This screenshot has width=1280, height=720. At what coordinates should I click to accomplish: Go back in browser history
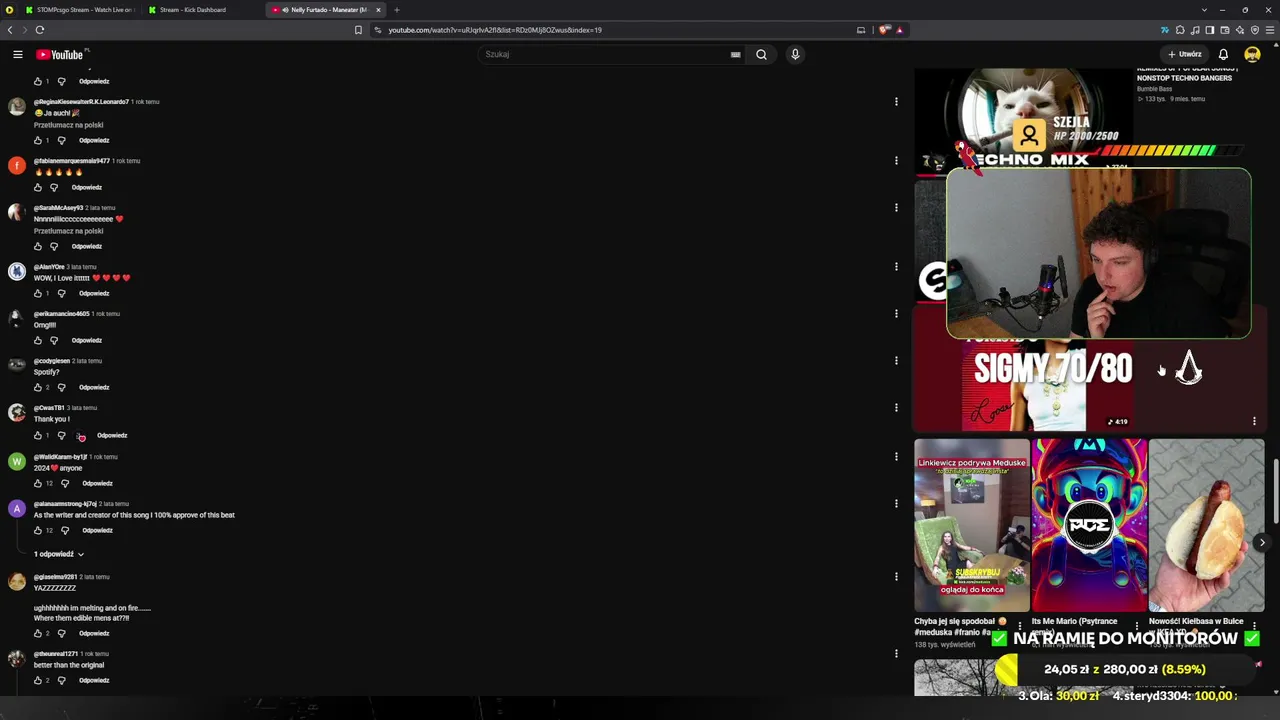point(10,30)
